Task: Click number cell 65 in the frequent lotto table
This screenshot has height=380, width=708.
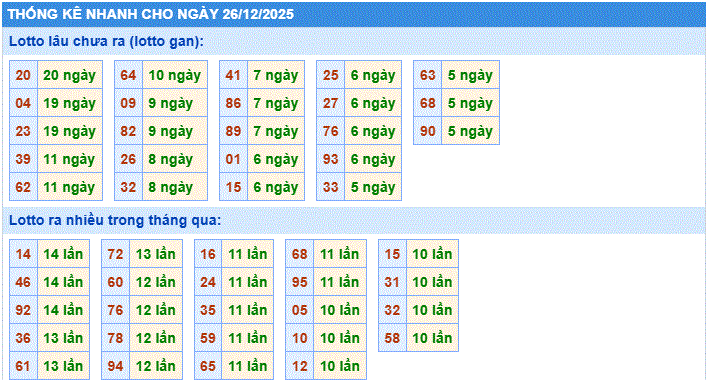Action: 208,366
